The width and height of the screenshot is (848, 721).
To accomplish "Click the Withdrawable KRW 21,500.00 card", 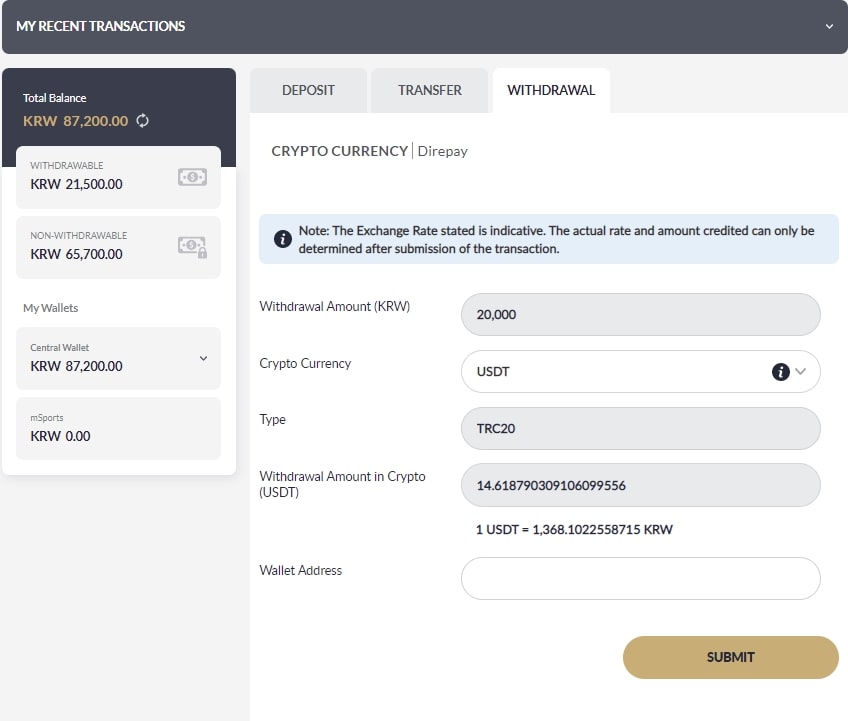I will pos(100,177).
